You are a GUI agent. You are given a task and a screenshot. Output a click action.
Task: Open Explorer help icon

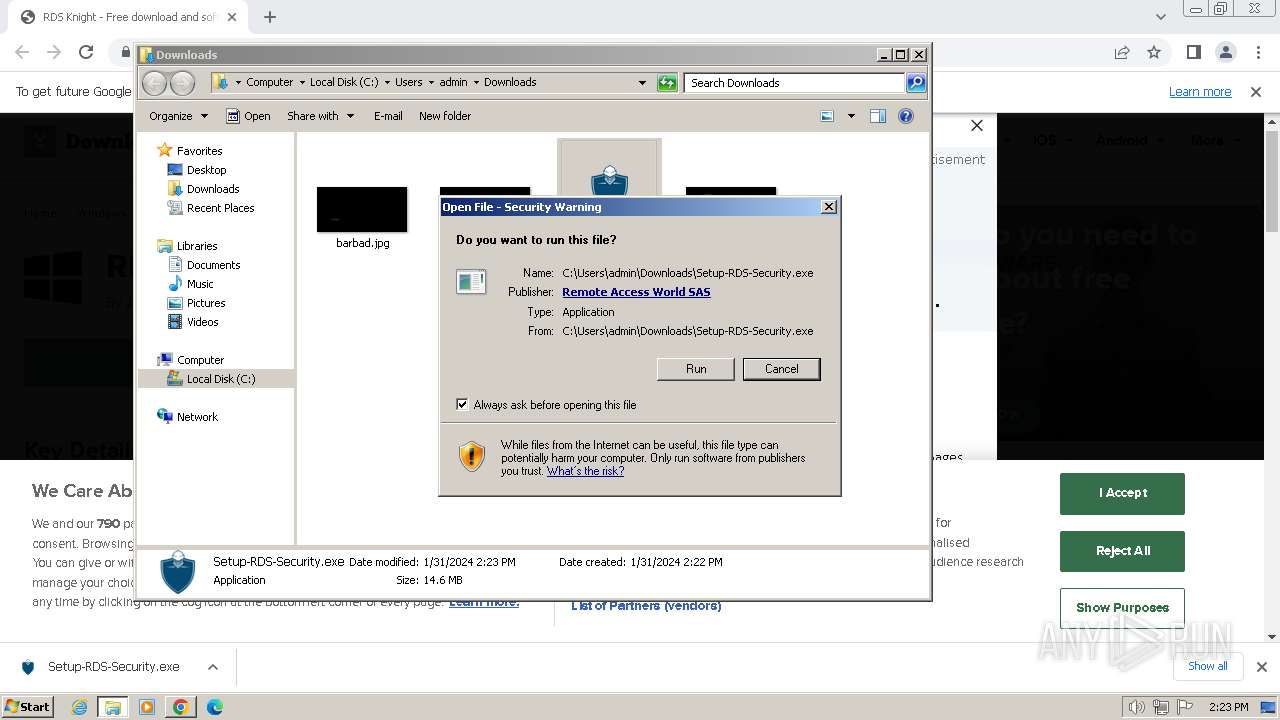906,116
